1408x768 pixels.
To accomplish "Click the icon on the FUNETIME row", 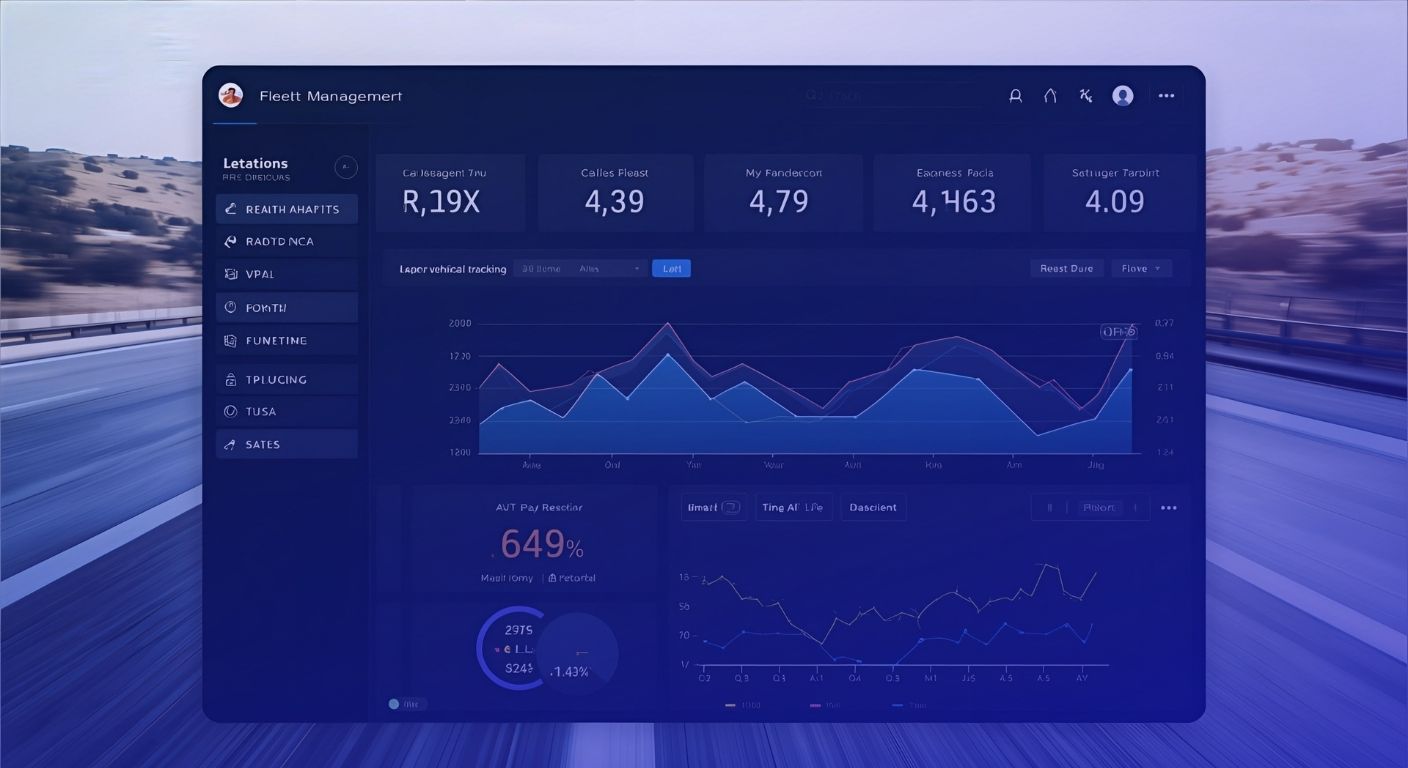I will point(231,341).
